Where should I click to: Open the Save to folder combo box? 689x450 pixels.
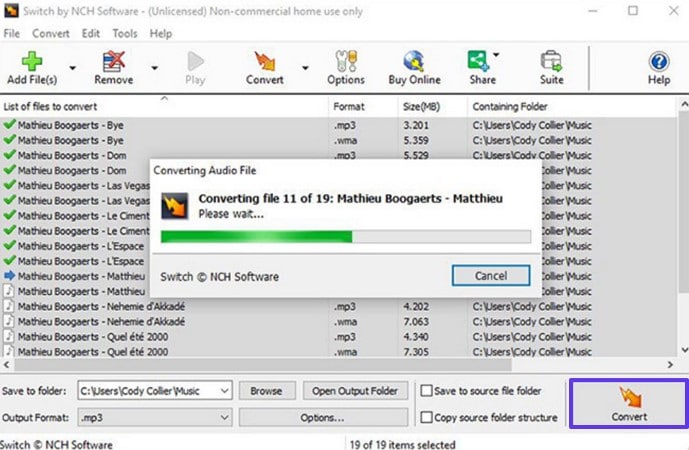(x=155, y=391)
